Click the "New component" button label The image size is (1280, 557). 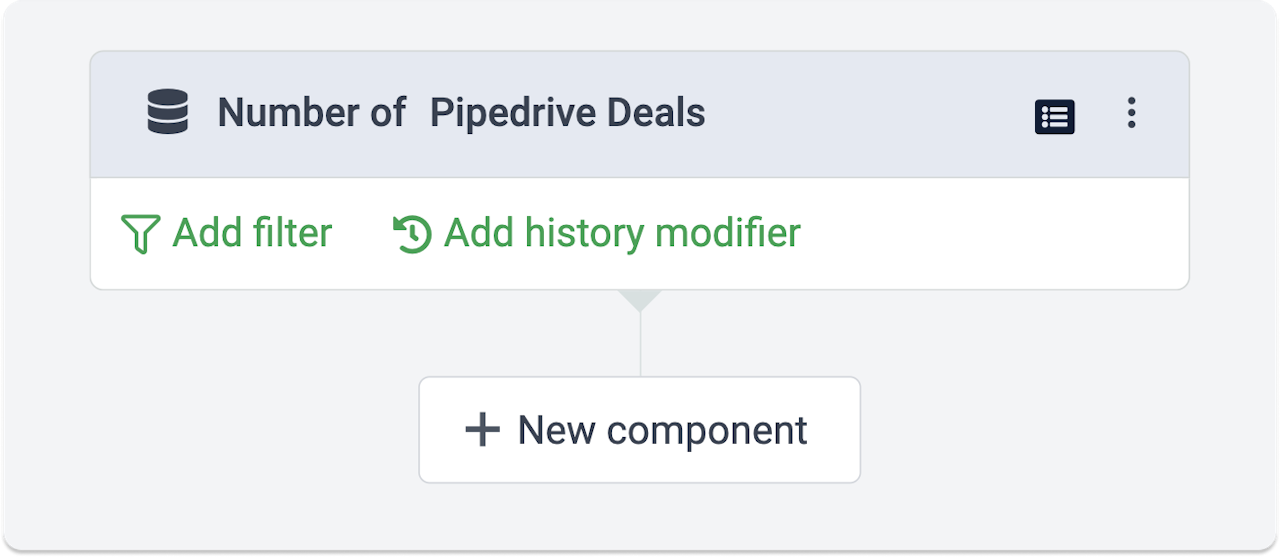(x=662, y=430)
